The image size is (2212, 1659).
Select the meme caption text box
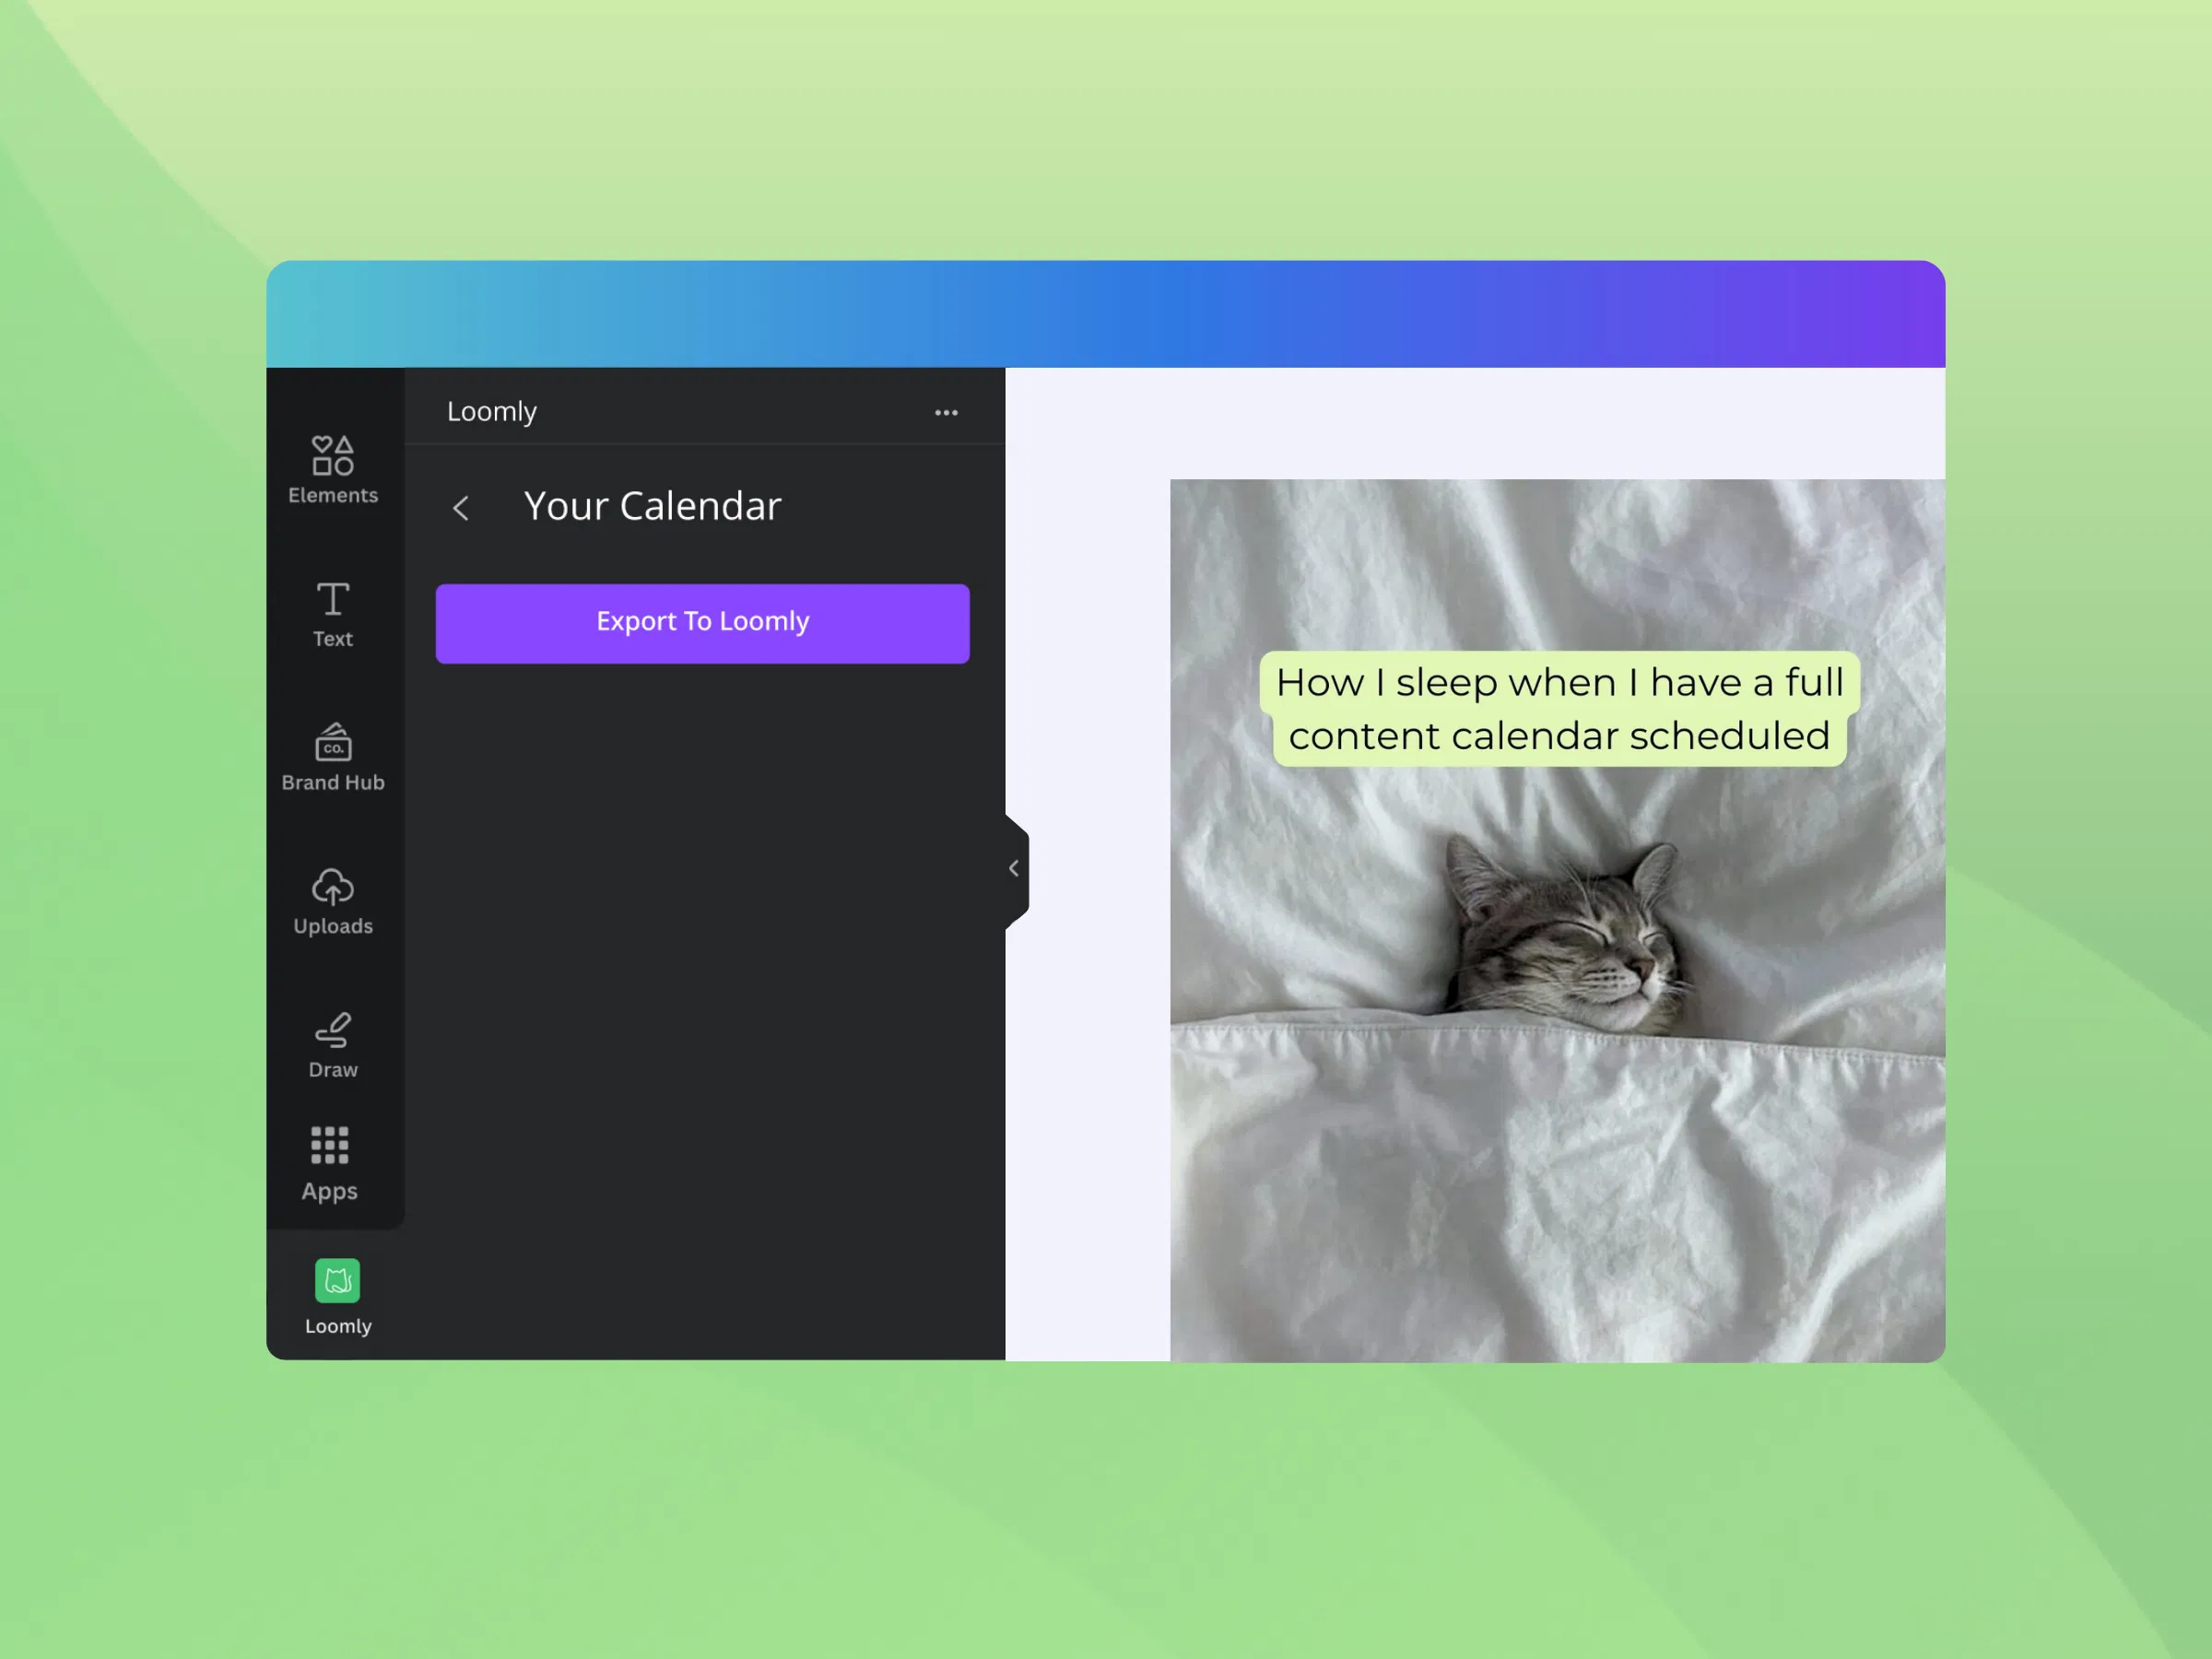pos(1559,709)
